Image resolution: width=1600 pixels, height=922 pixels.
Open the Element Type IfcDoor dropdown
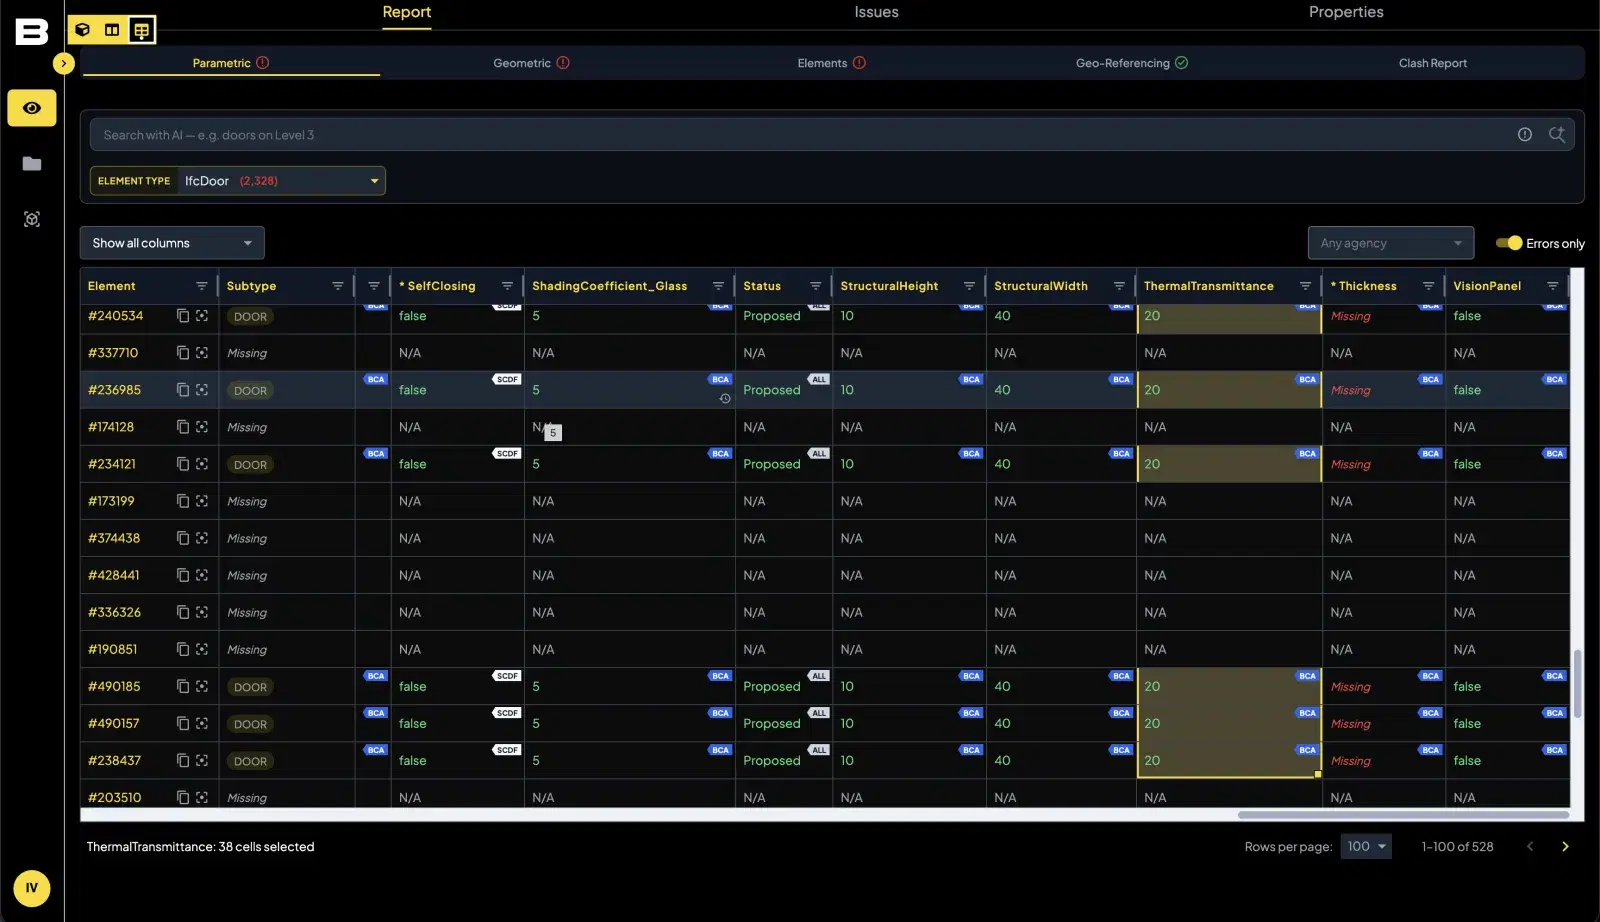pyautogui.click(x=238, y=181)
